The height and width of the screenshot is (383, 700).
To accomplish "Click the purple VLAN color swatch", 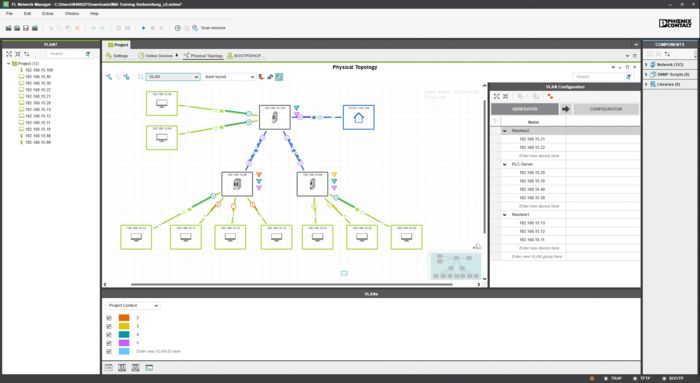I will (x=124, y=343).
